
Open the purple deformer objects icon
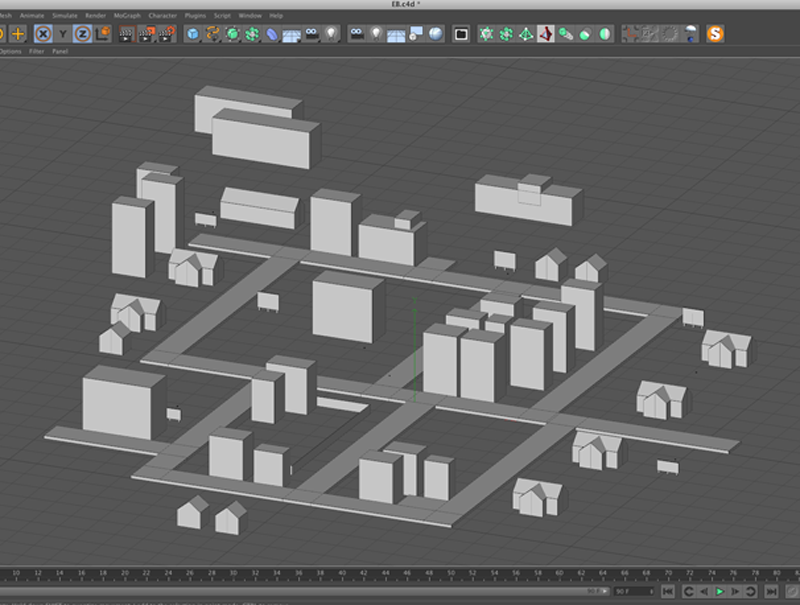click(x=272, y=34)
